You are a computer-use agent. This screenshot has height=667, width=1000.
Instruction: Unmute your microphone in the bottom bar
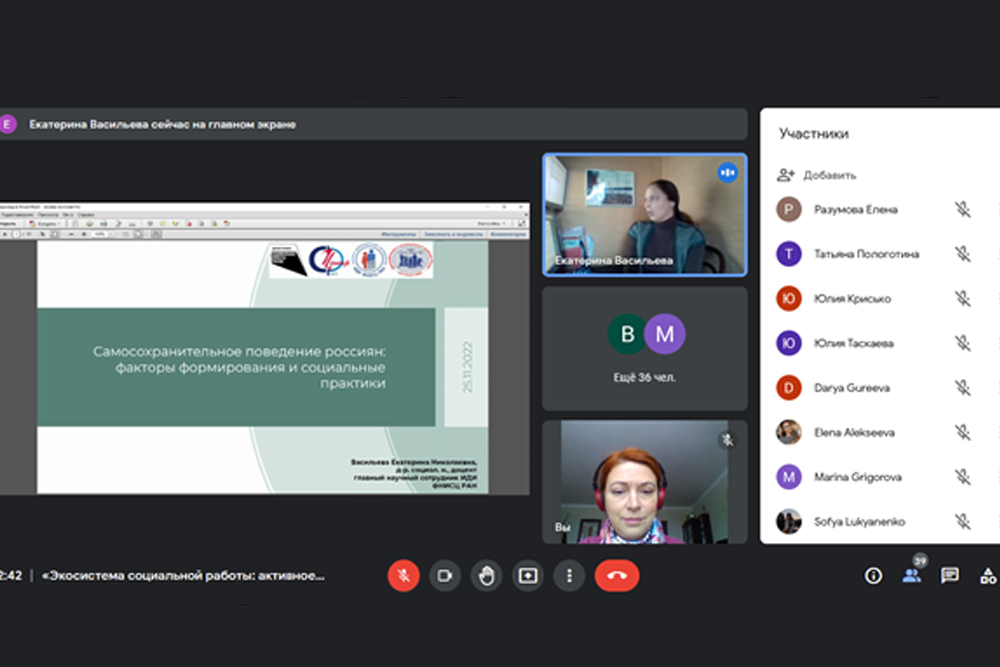click(403, 576)
